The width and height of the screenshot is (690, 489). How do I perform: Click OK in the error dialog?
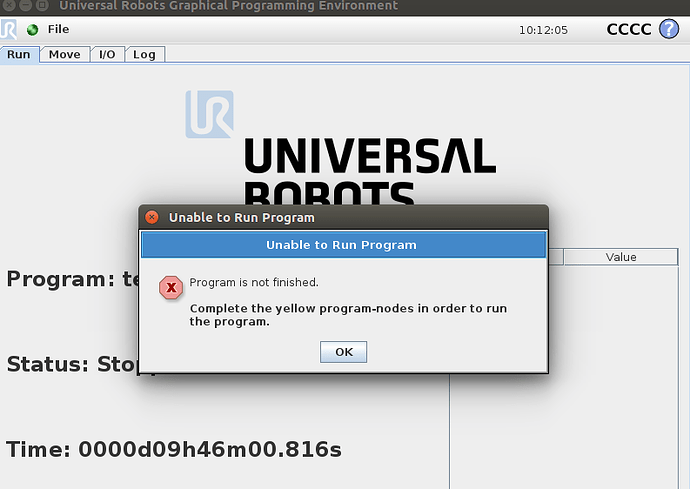click(343, 352)
